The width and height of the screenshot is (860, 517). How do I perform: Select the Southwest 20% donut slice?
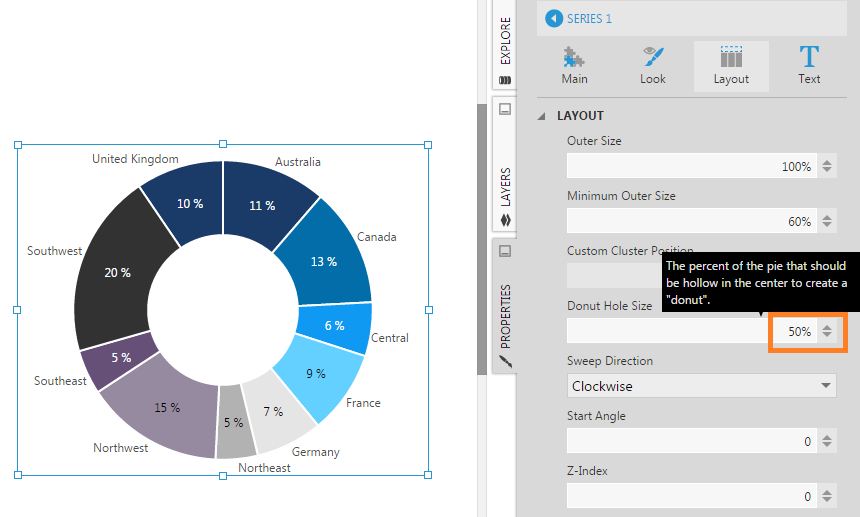(x=112, y=271)
